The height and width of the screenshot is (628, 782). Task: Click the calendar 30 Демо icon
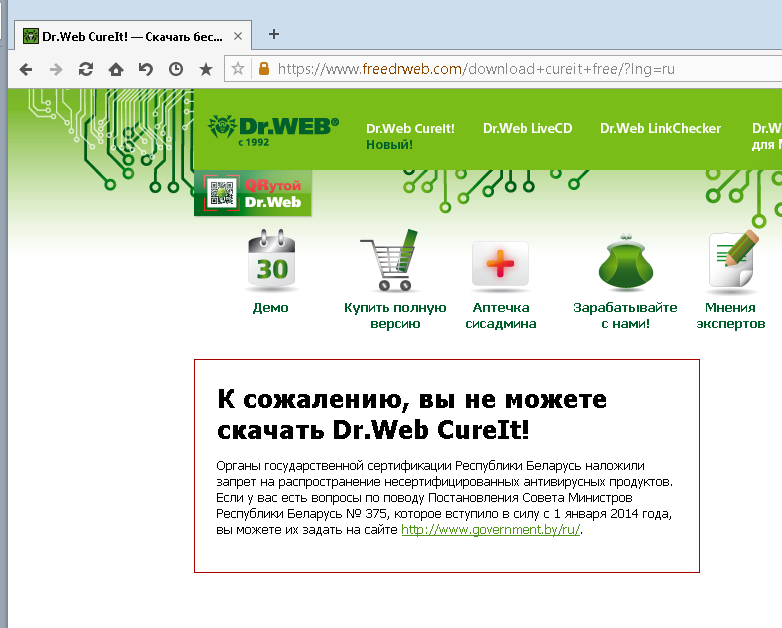click(x=271, y=259)
